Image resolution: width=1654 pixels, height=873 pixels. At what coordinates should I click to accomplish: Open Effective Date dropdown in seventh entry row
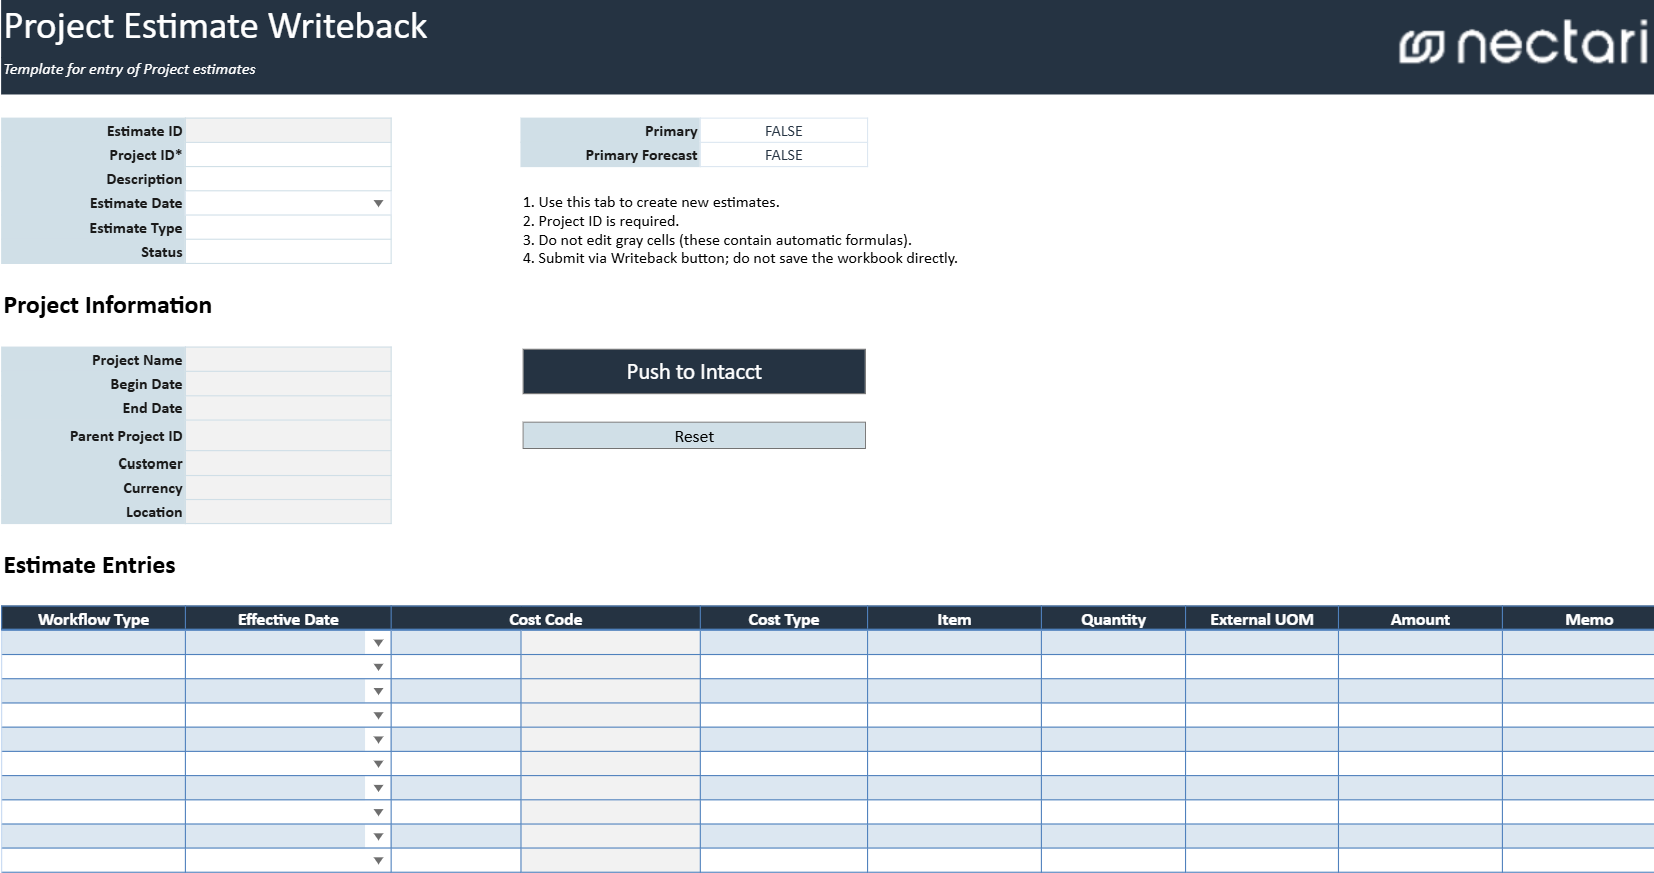click(378, 788)
